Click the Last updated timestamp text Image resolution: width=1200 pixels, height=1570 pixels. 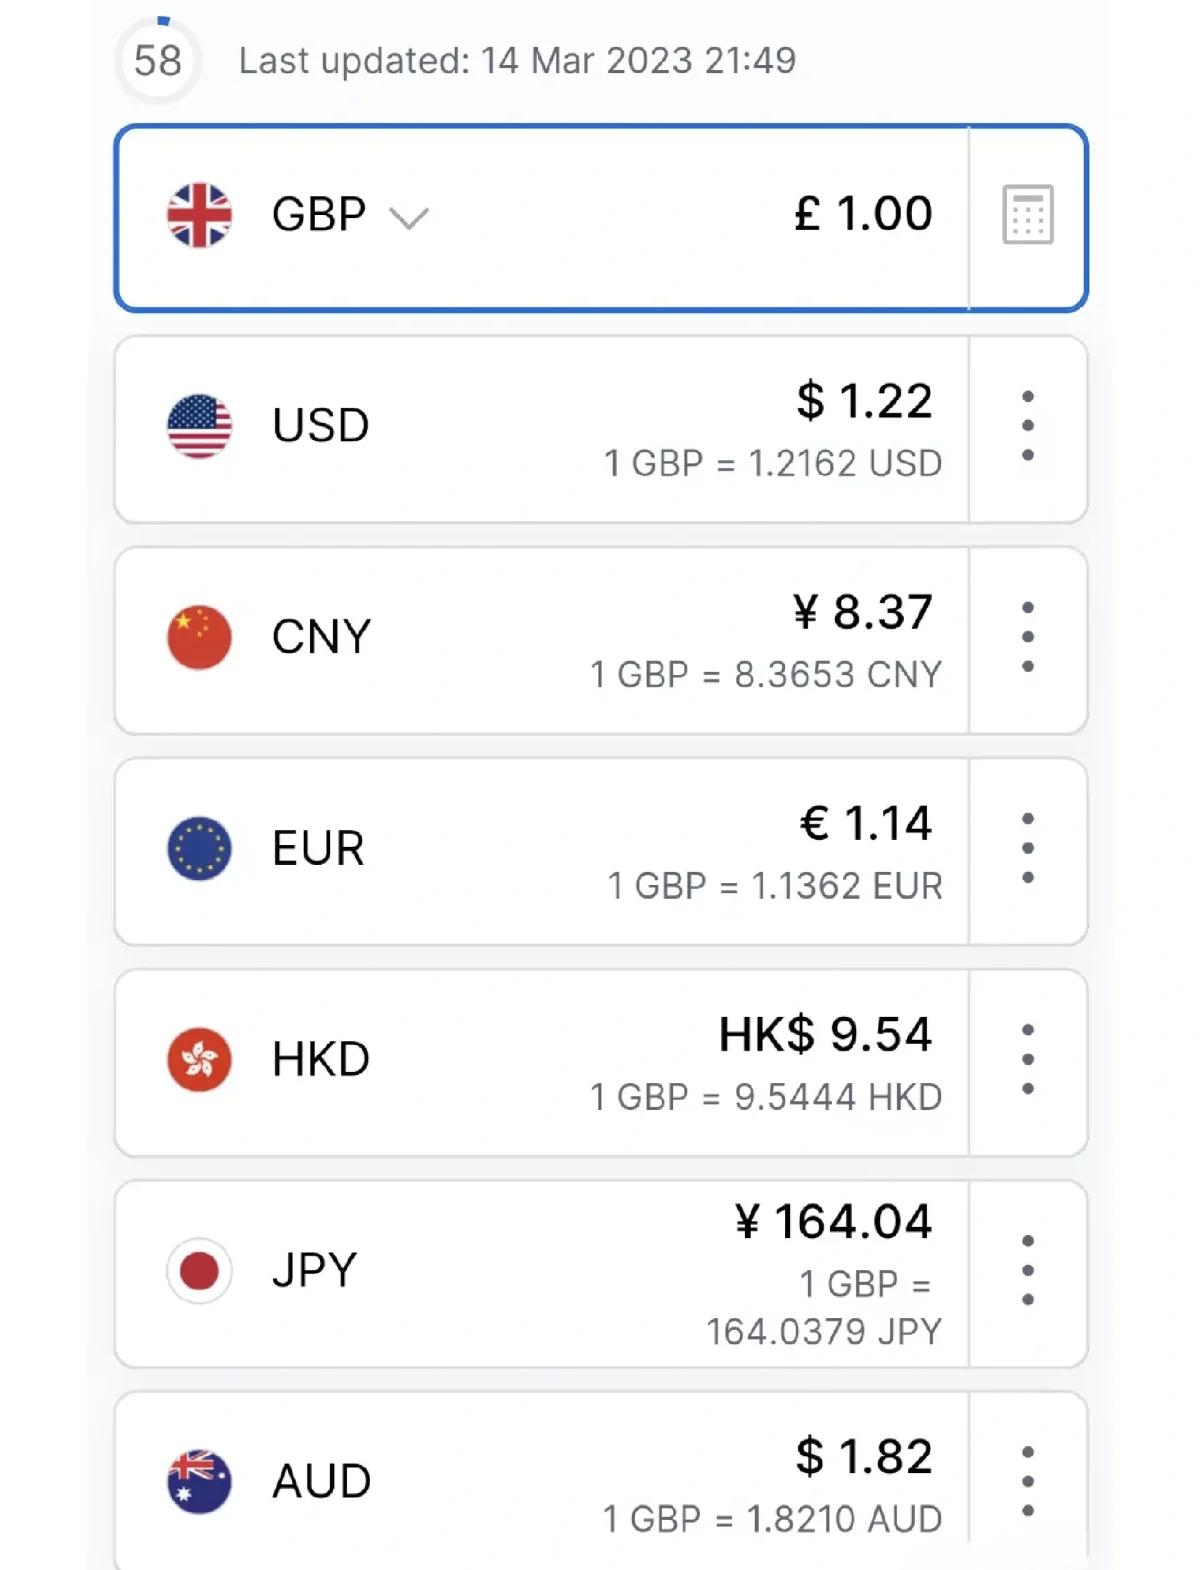517,61
